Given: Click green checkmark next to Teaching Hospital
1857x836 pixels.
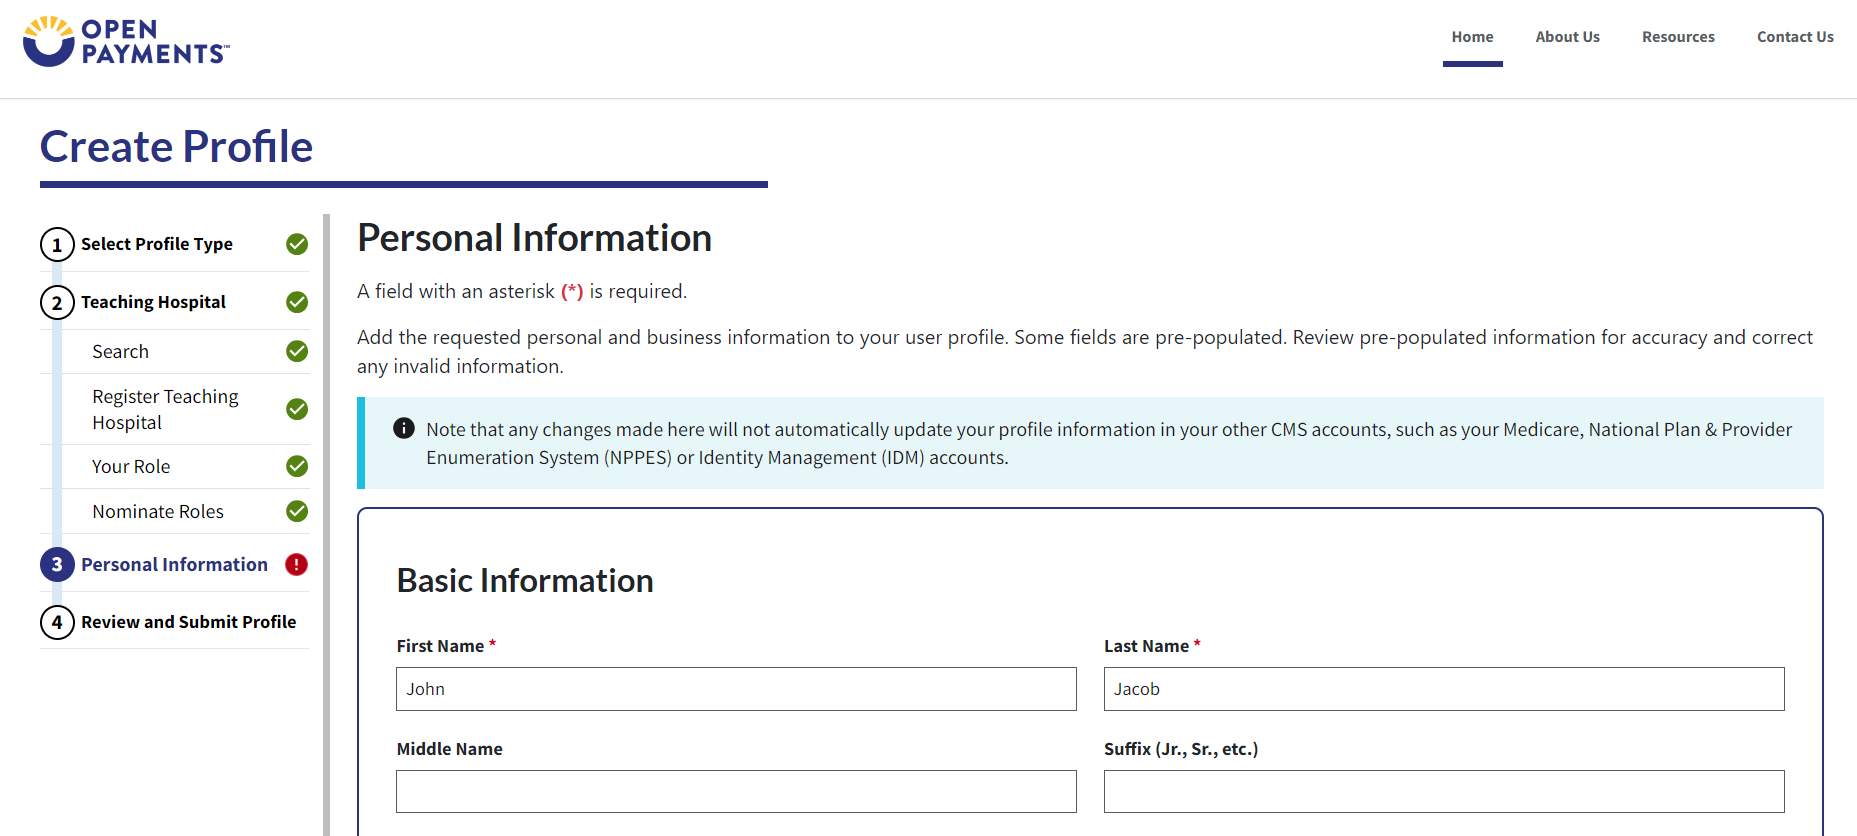Looking at the screenshot, I should coord(297,302).
